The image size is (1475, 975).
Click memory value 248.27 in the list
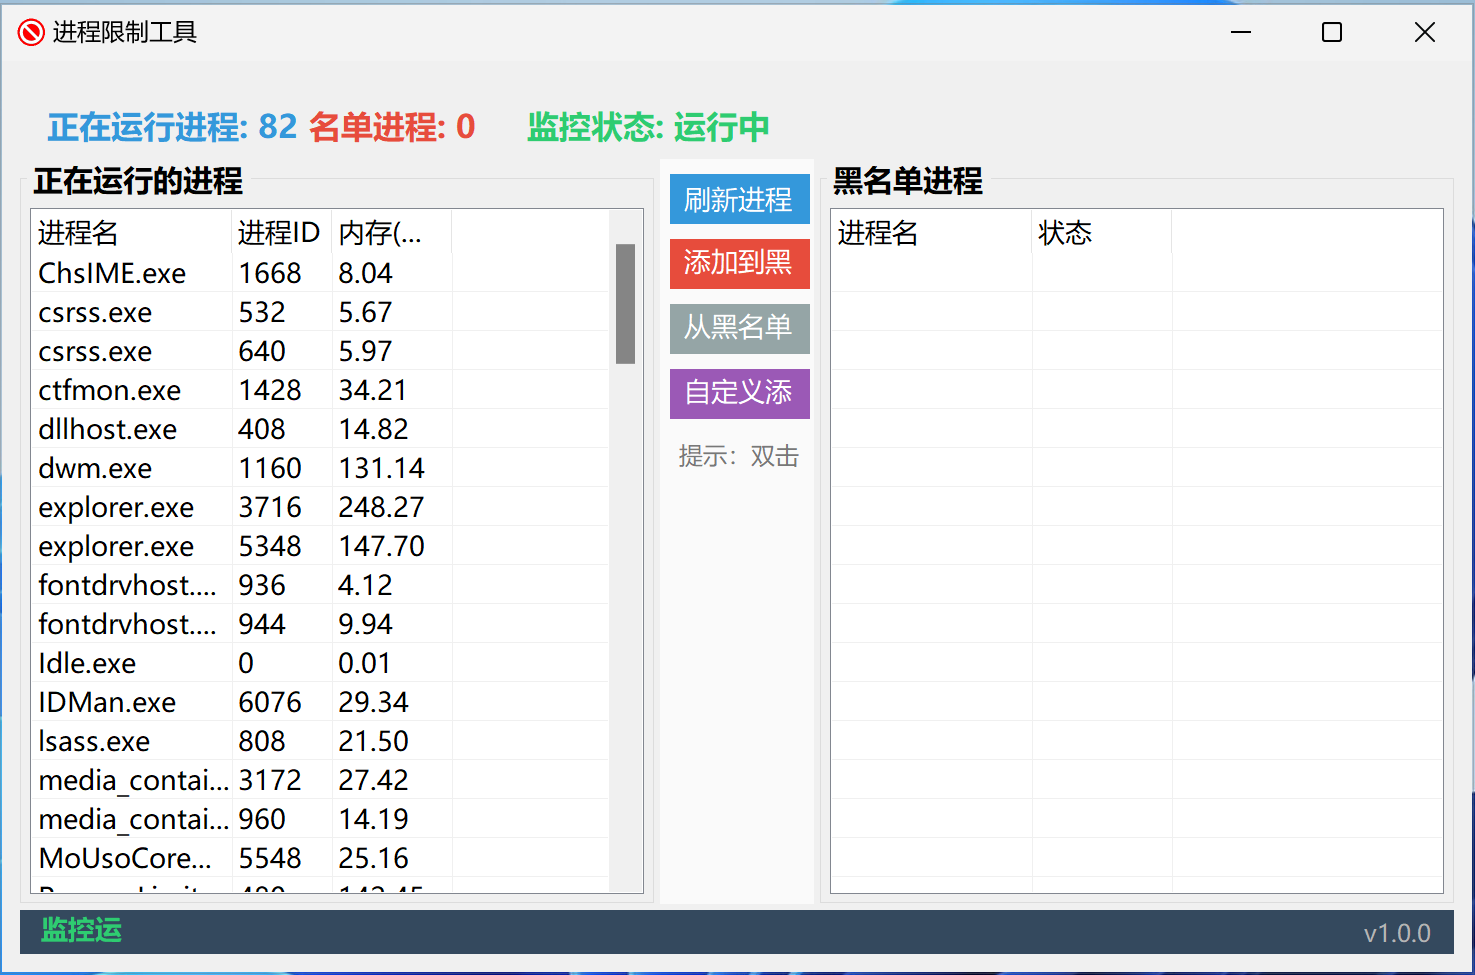click(x=381, y=507)
